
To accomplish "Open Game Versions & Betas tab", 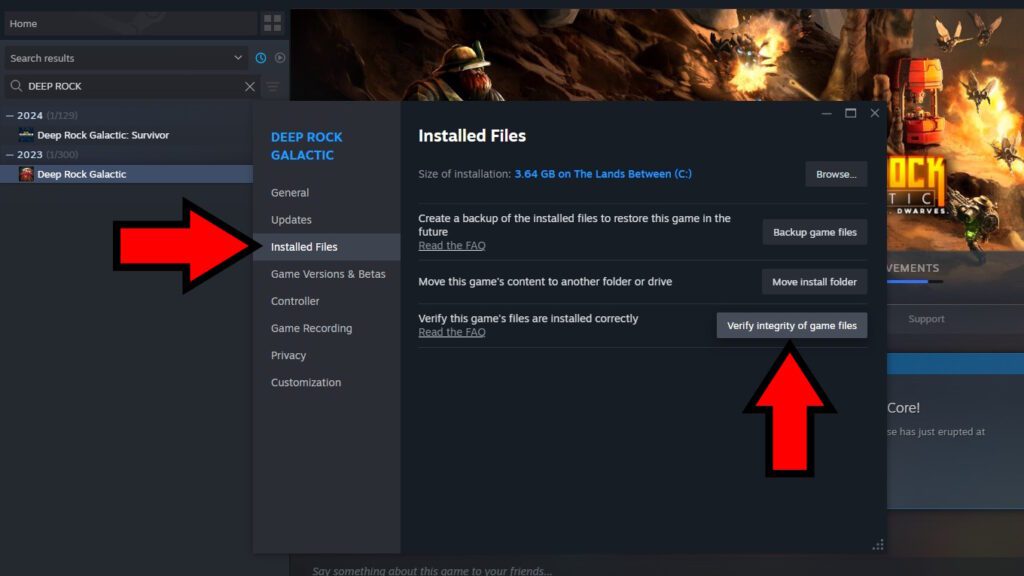I will coord(327,274).
